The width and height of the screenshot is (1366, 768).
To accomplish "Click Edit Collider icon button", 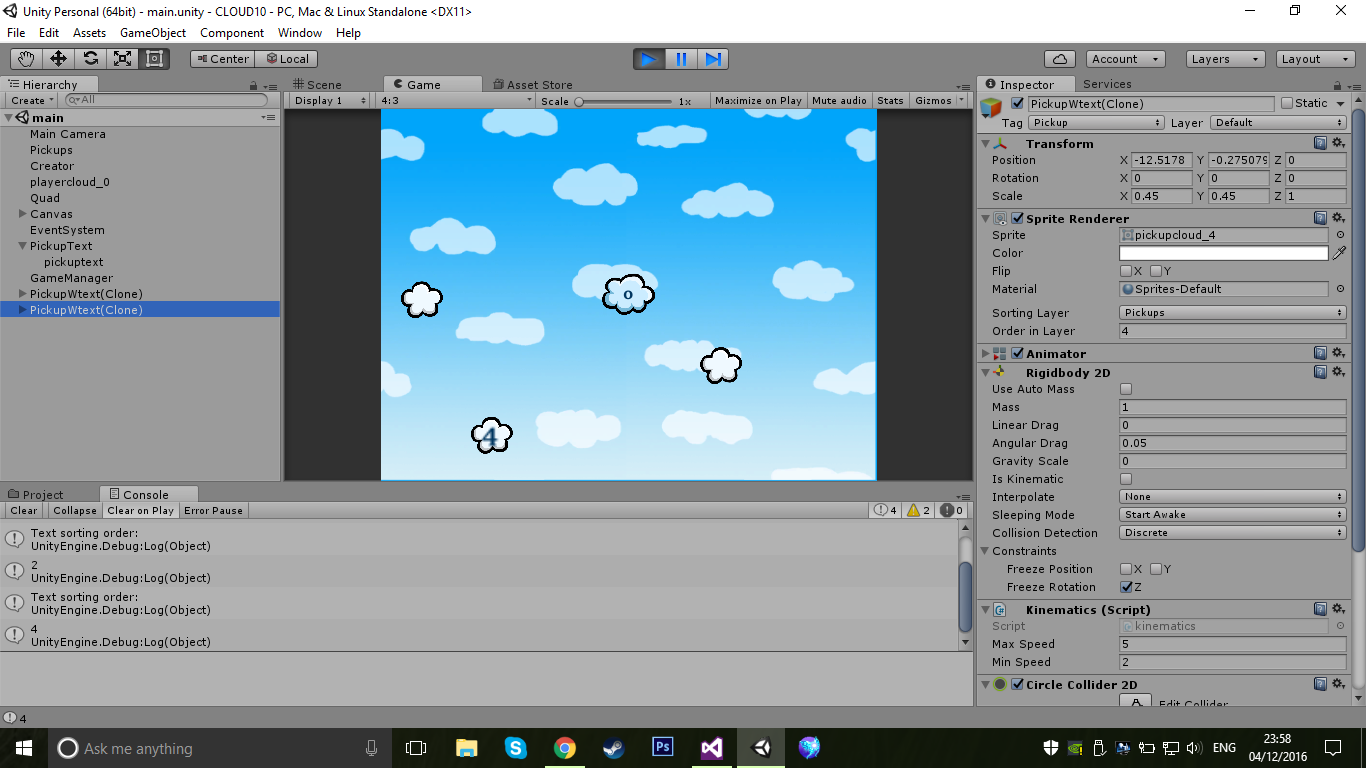I will [1134, 703].
